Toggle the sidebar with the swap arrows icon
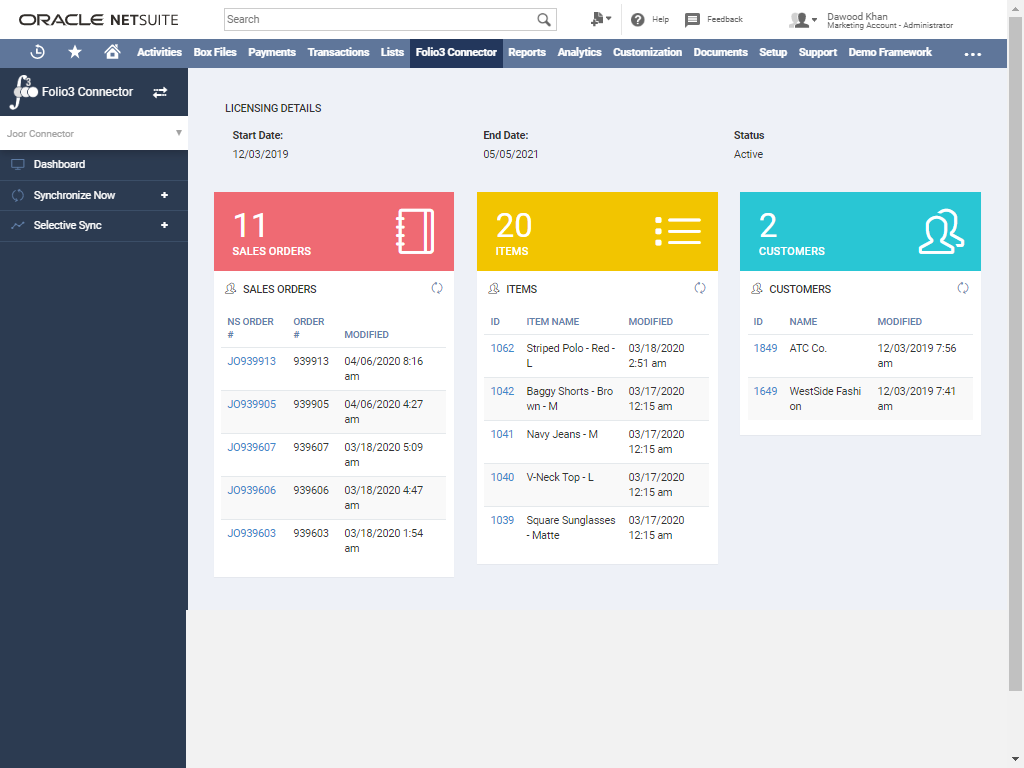Viewport: 1024px width, 768px height. 160,93
